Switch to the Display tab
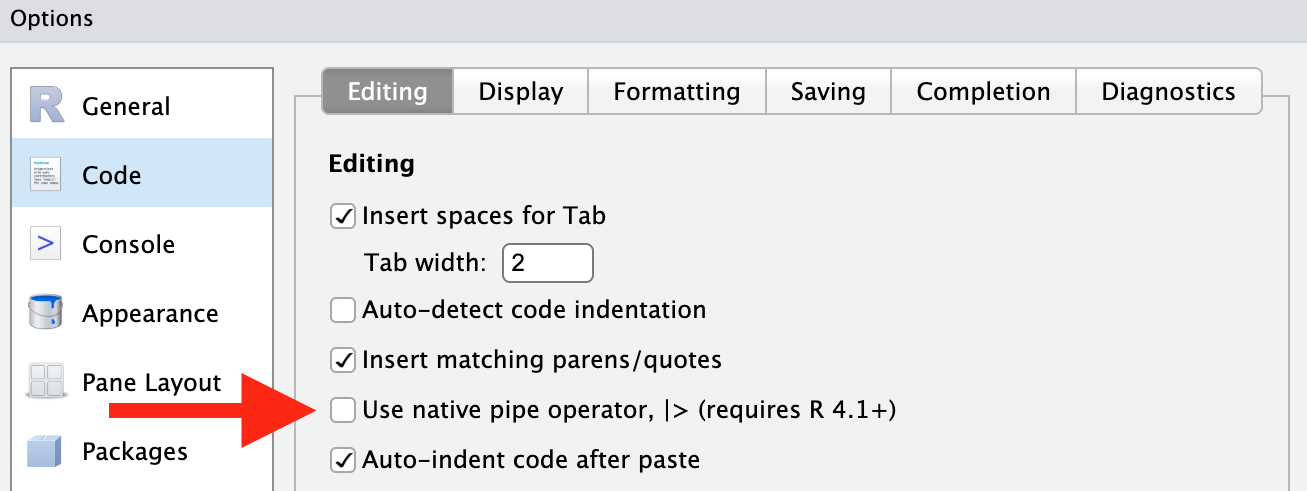Screen dimensions: 1307x491 520,92
